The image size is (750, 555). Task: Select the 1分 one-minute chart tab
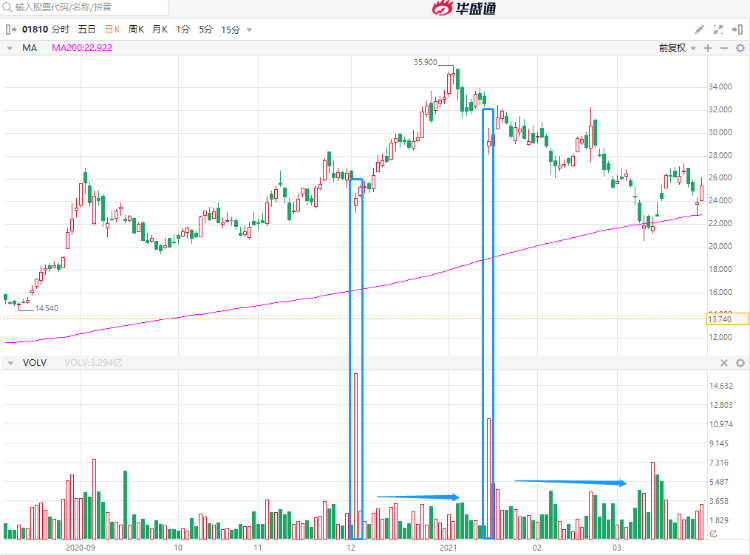[183, 30]
